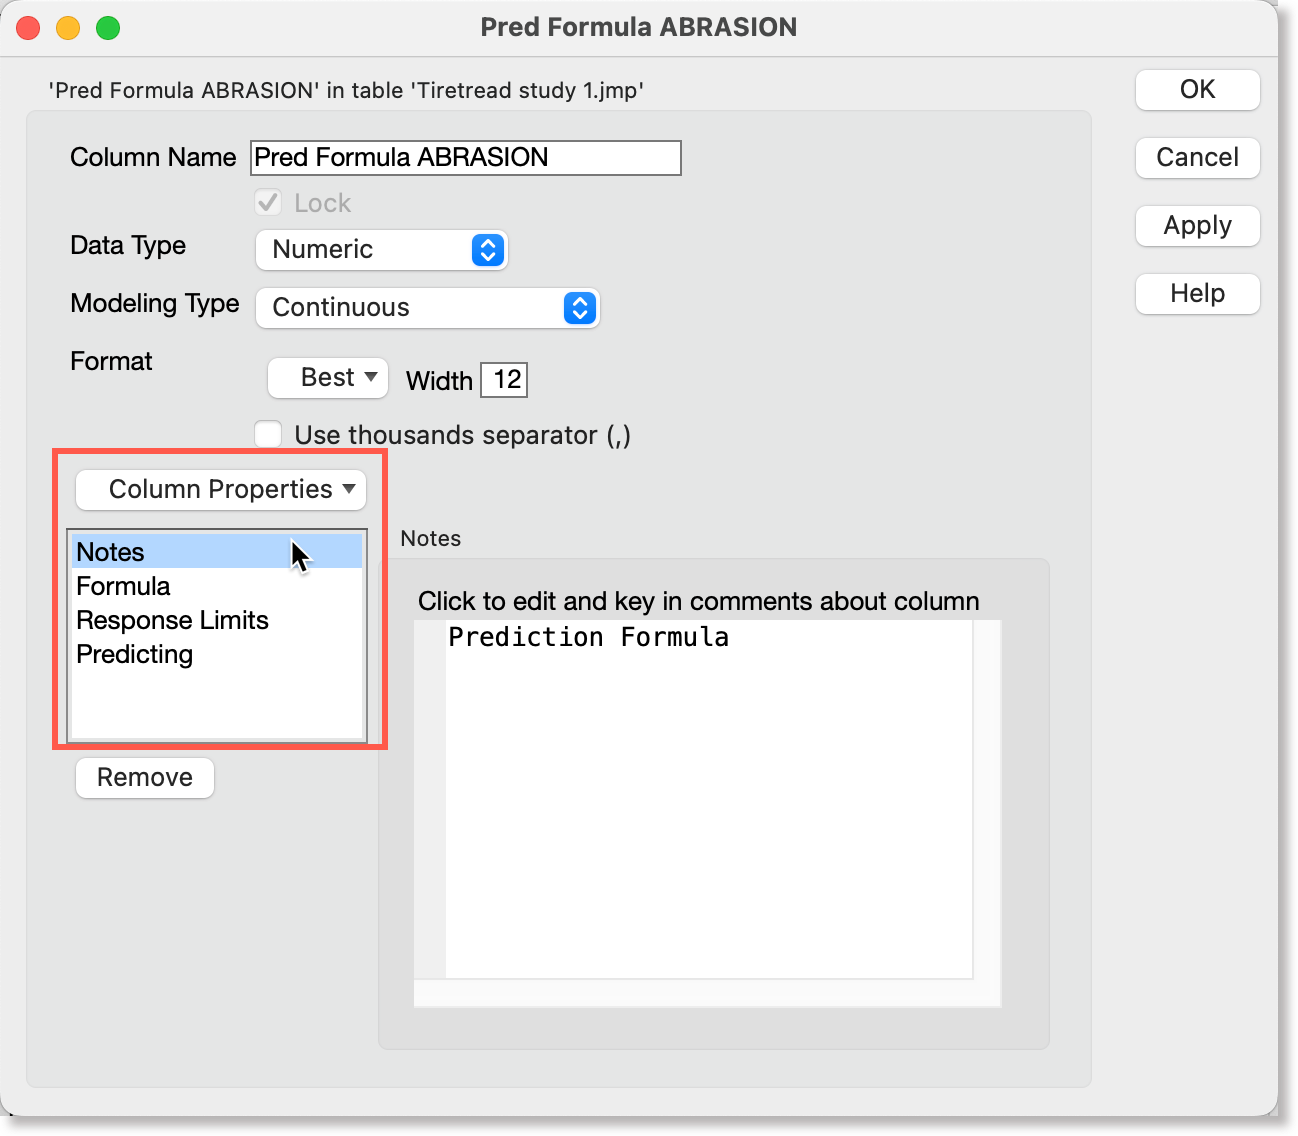The width and height of the screenshot is (1298, 1136).
Task: Open the Data Type Numeric dropdown
Action: [382, 250]
